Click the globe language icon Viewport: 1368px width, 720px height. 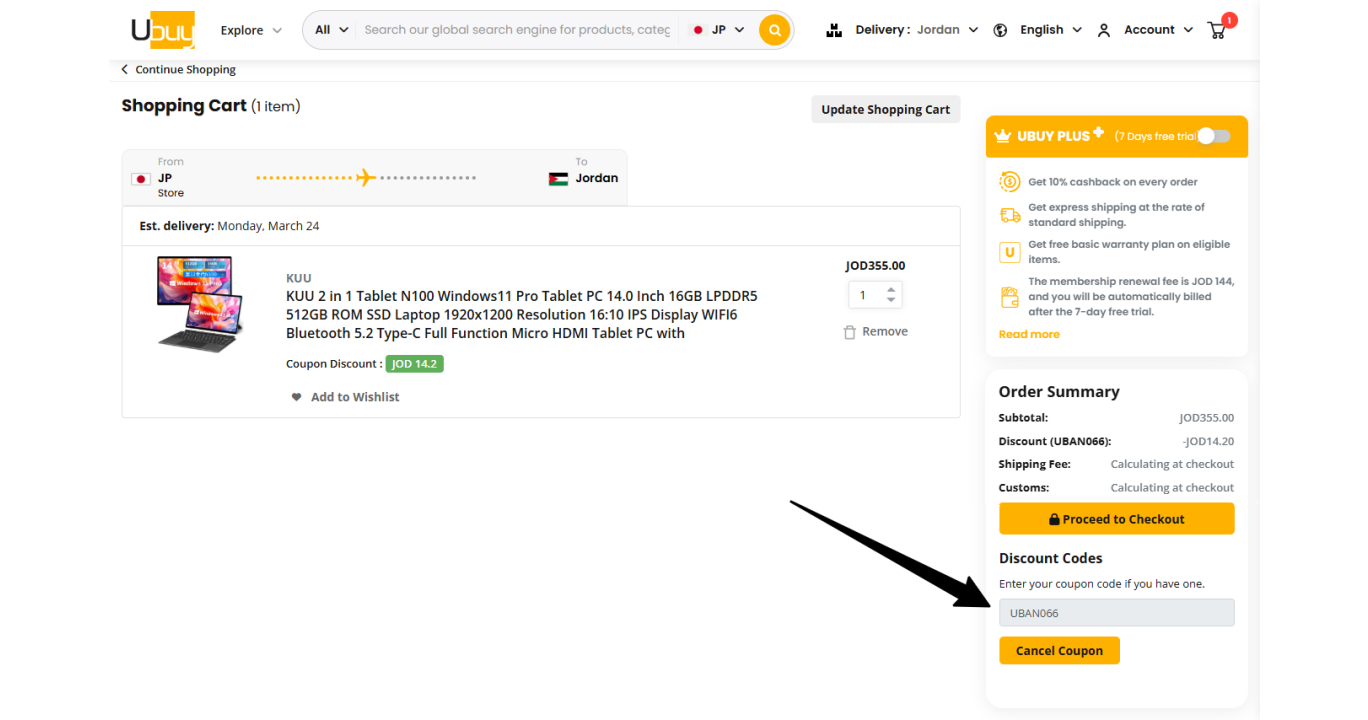point(1000,30)
